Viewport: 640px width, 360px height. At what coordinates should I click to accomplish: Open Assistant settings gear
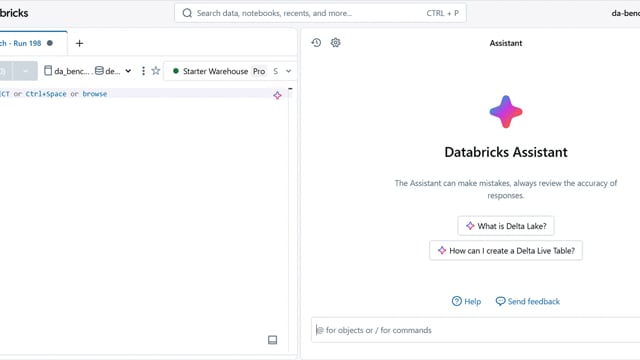[x=336, y=42]
